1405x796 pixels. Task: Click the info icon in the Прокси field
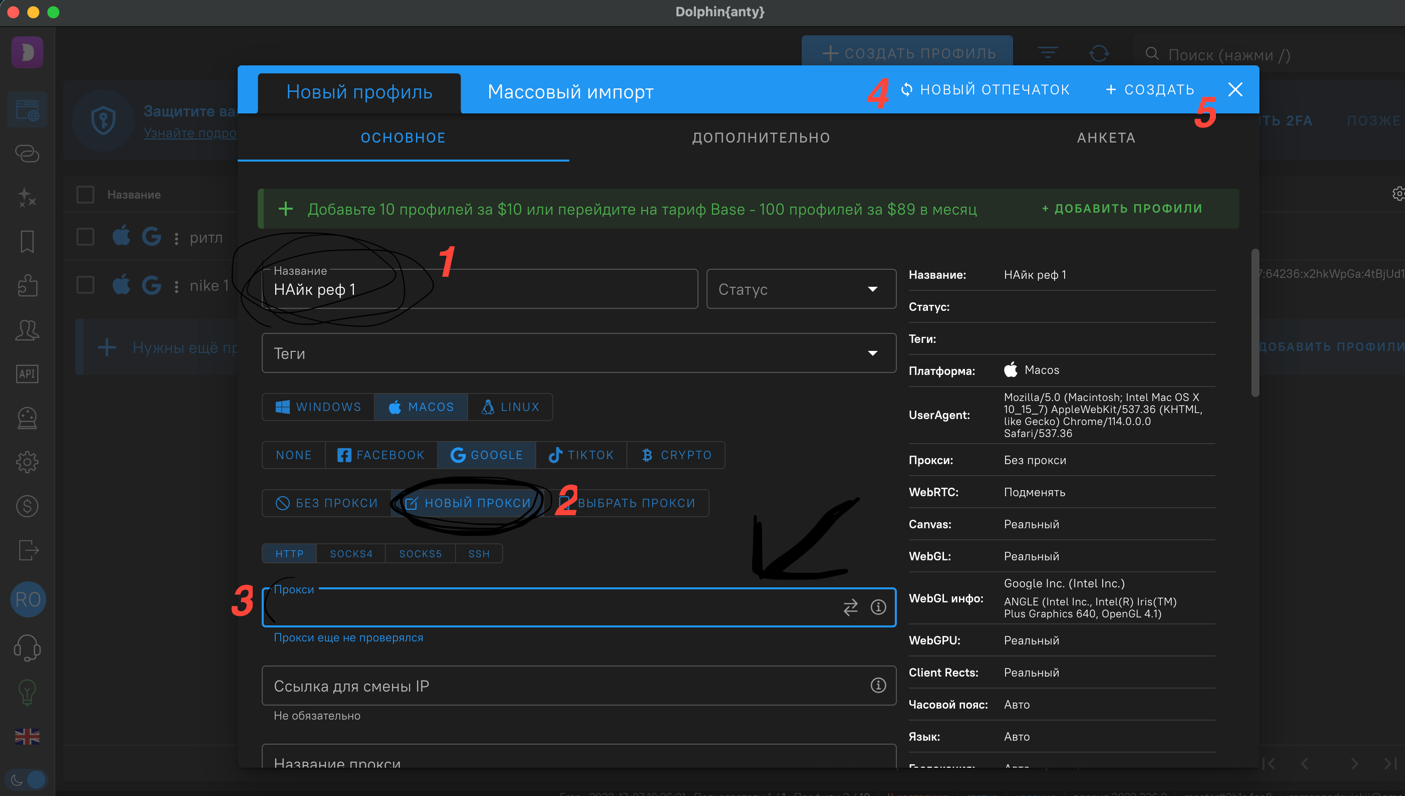point(878,607)
